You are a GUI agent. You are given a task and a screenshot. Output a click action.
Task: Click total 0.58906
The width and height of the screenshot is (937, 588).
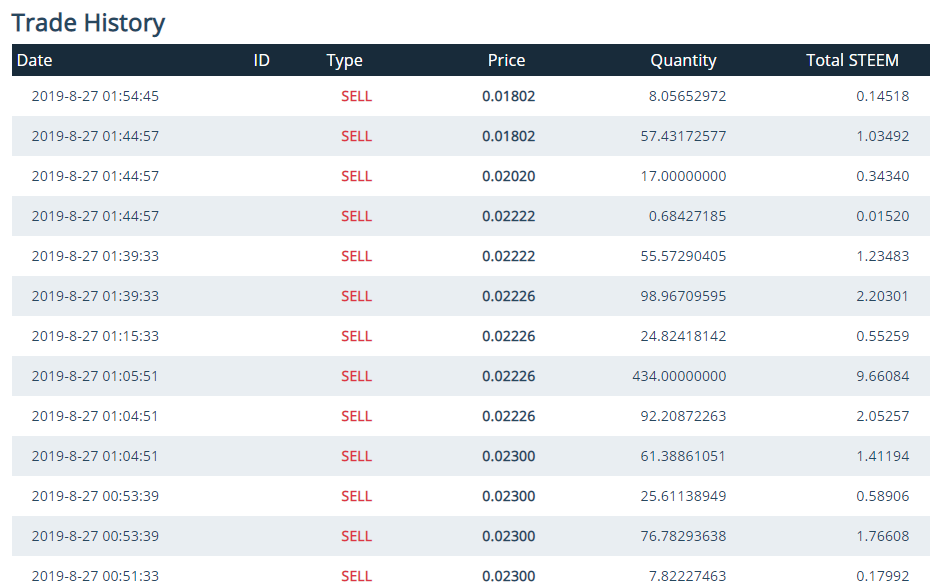tap(883, 497)
